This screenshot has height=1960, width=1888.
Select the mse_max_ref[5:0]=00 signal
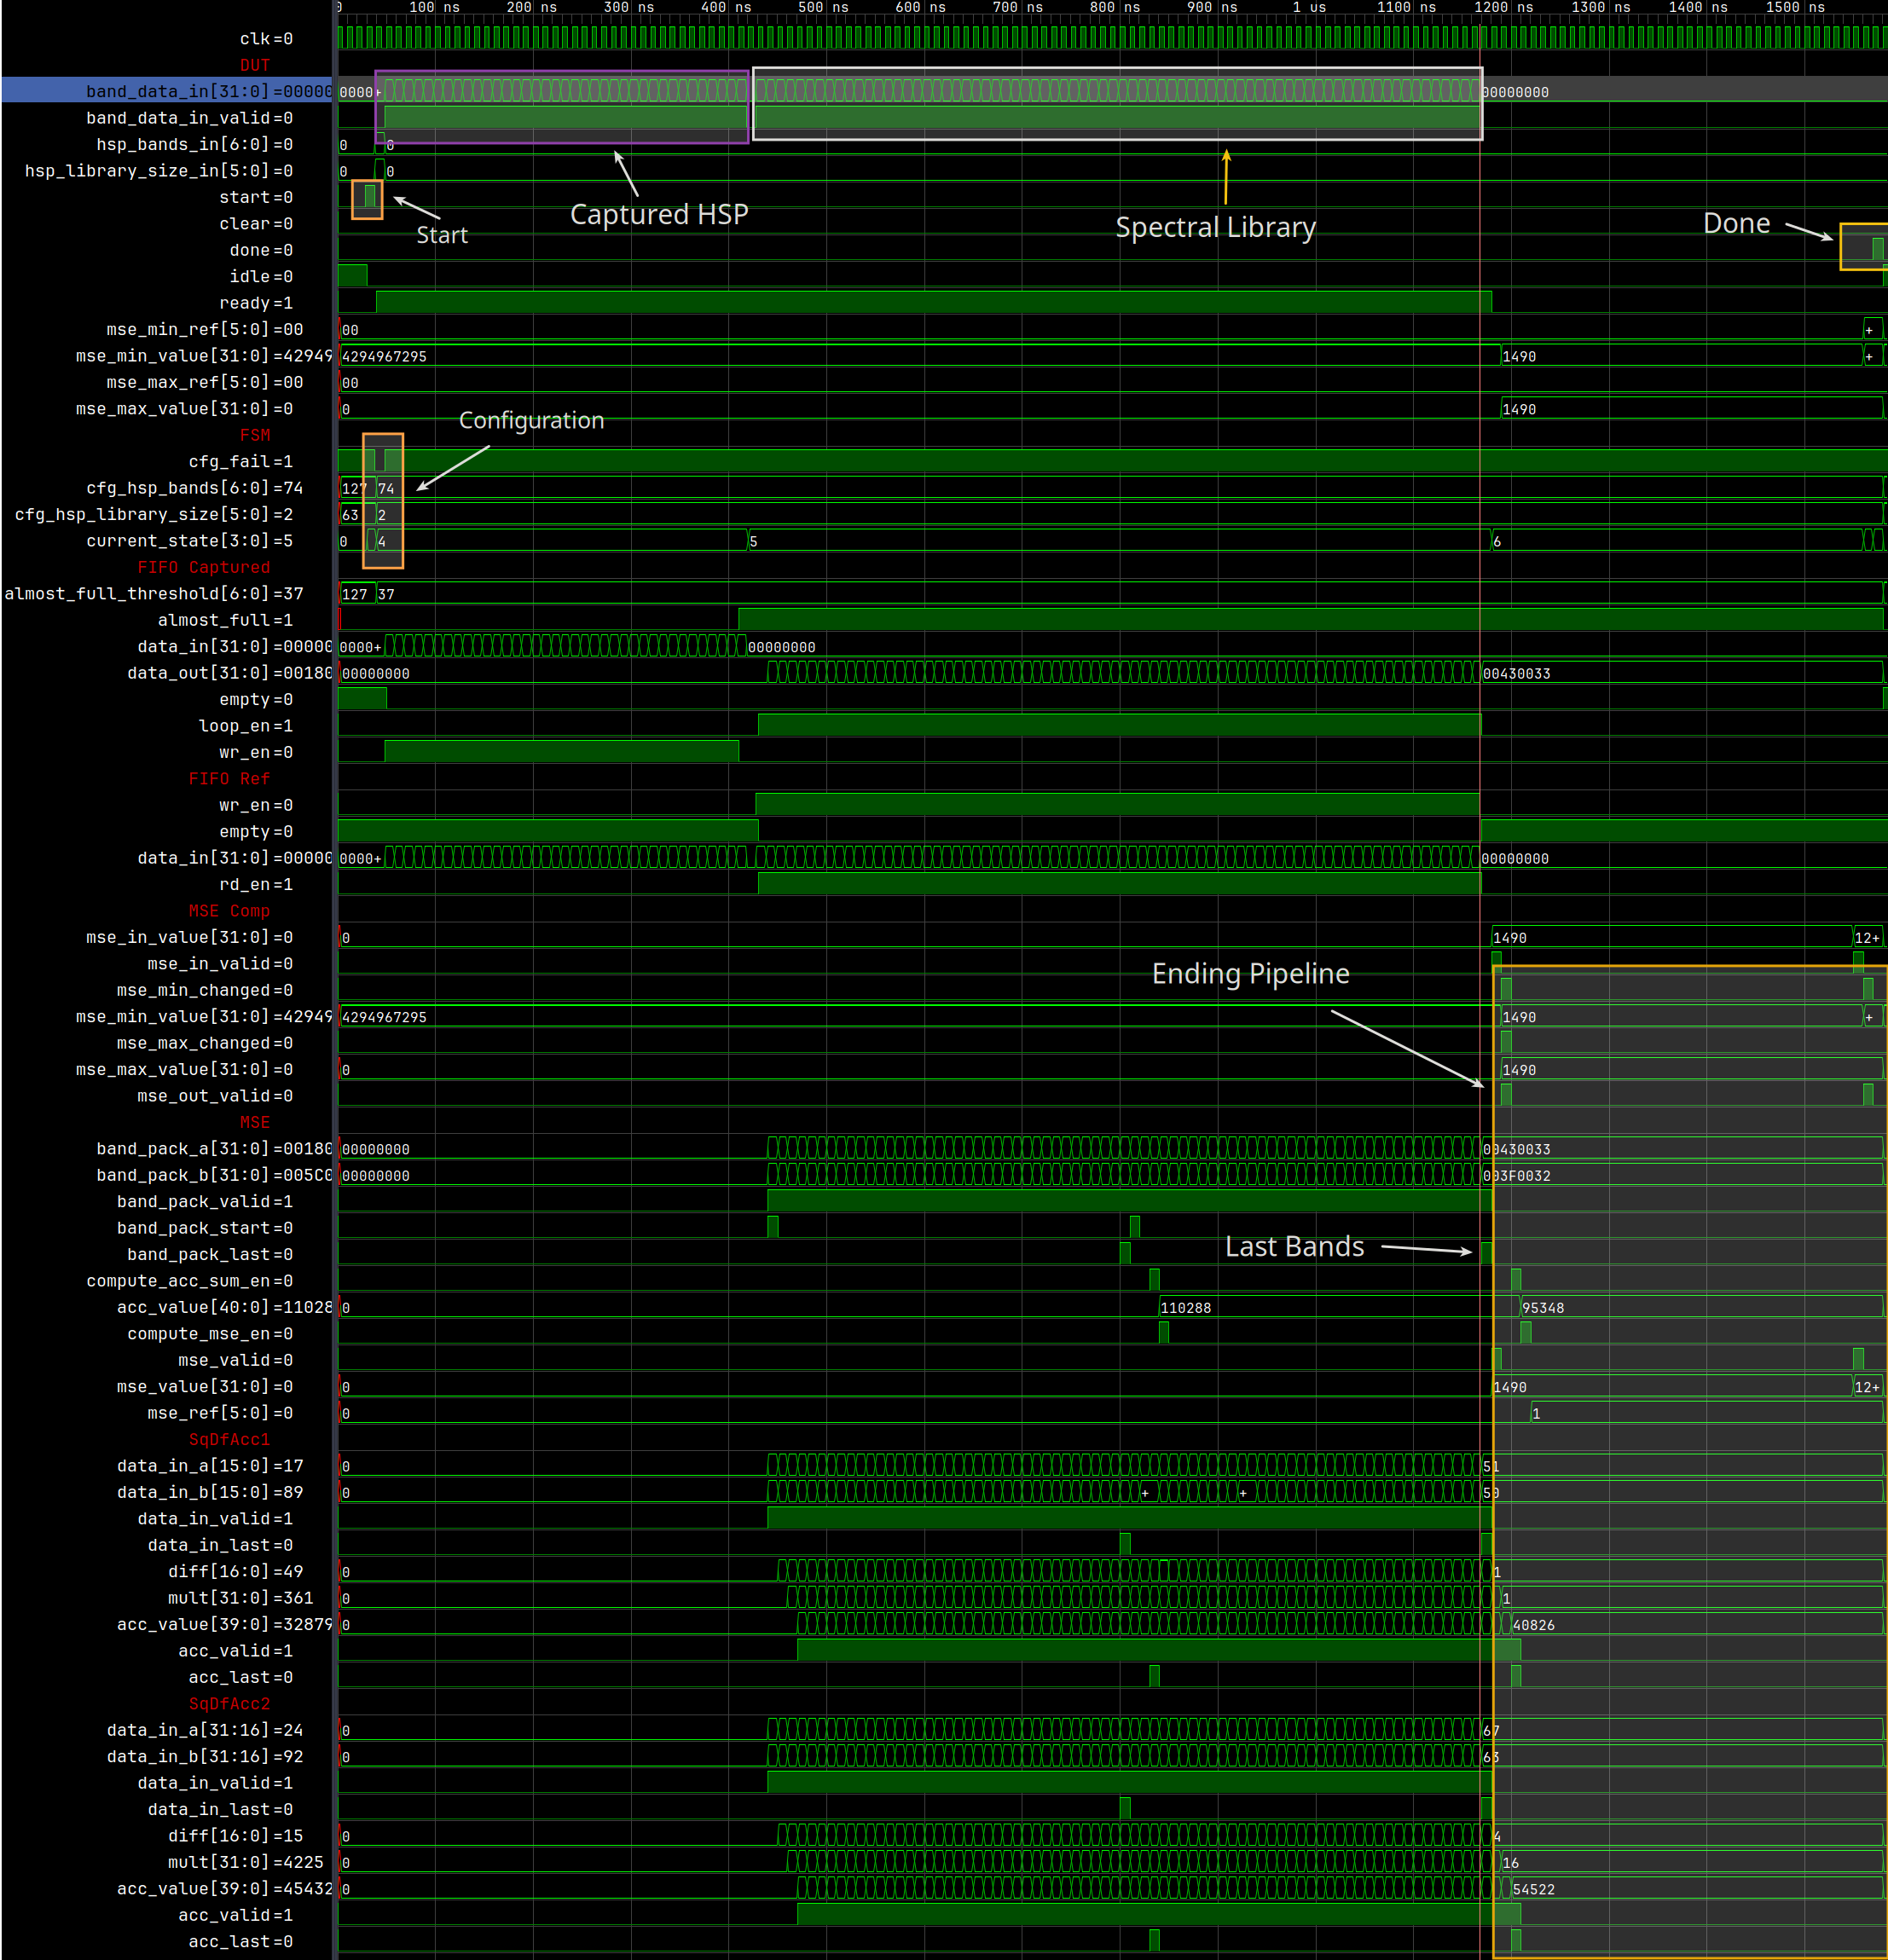point(204,382)
